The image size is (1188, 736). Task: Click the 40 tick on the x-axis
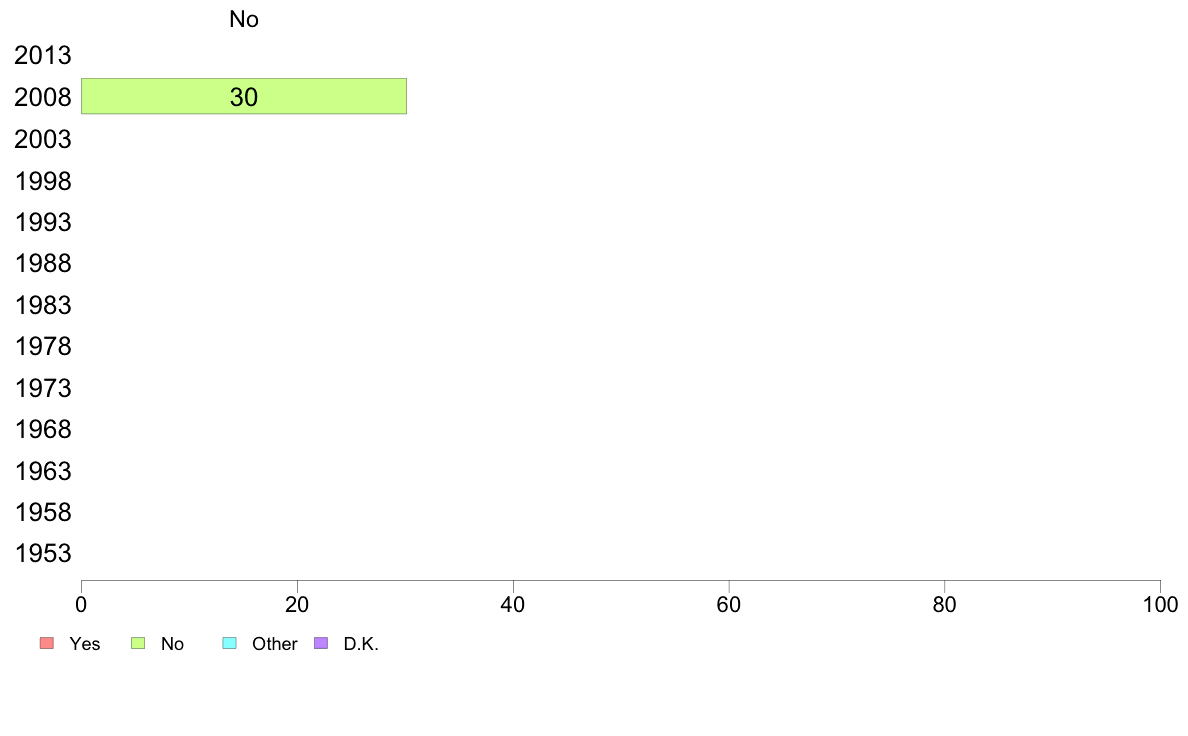(x=513, y=604)
